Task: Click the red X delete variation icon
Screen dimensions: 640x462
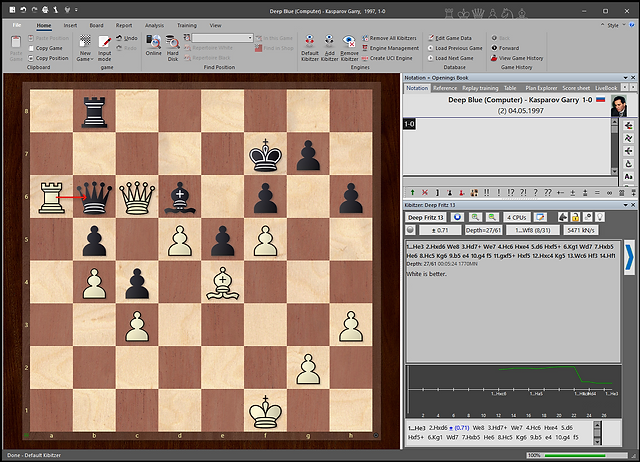Action: click(425, 192)
